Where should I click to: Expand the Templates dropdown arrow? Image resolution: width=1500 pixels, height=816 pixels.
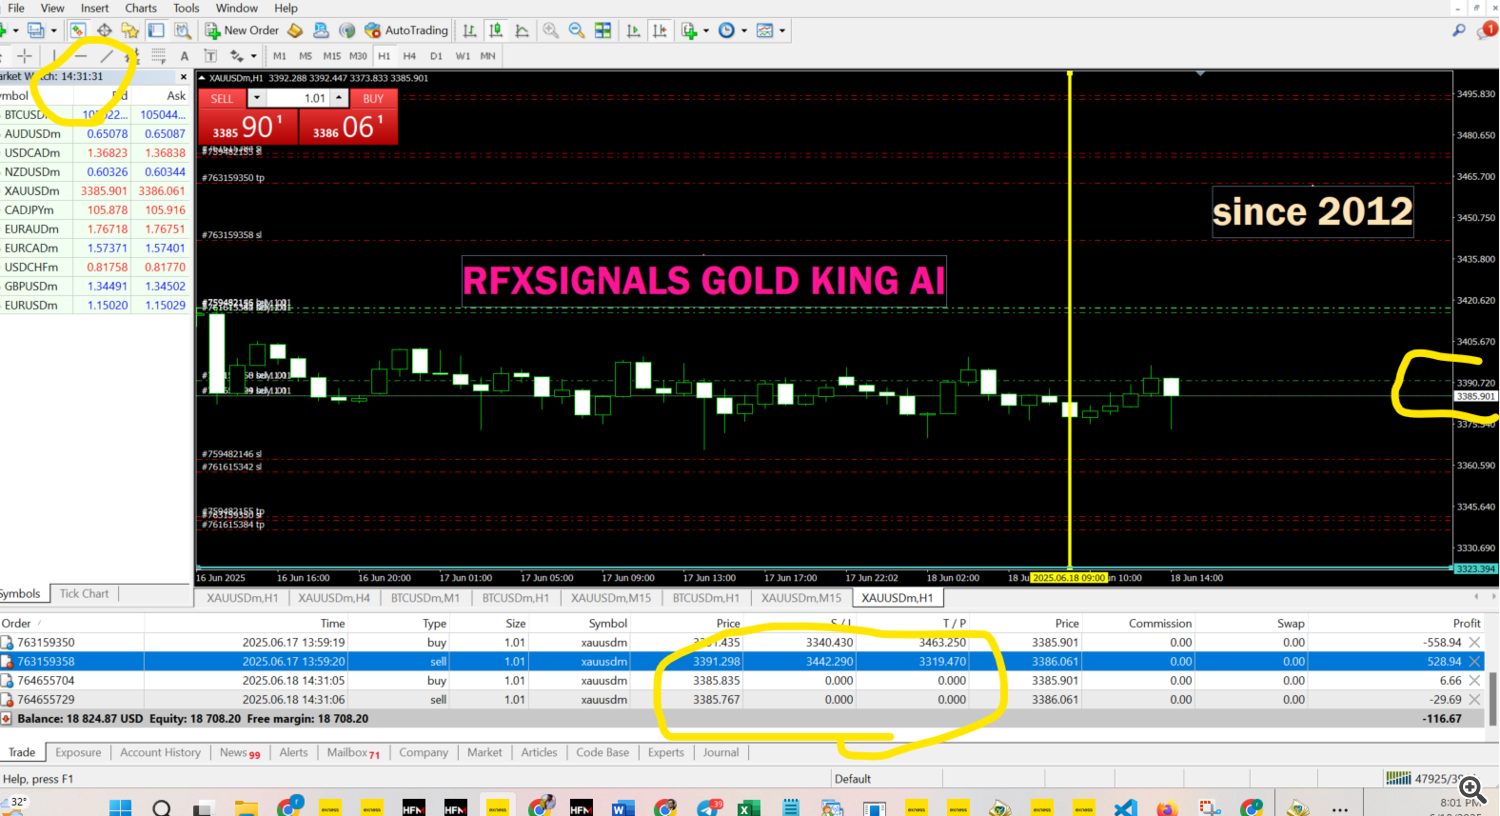coord(782,31)
